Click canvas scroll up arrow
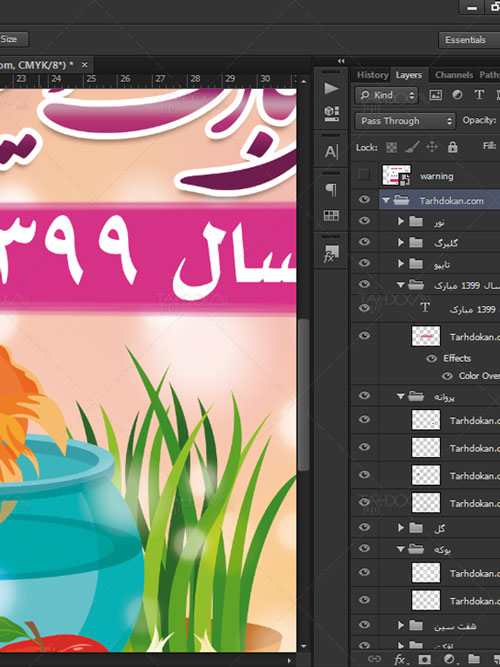 click(x=303, y=81)
